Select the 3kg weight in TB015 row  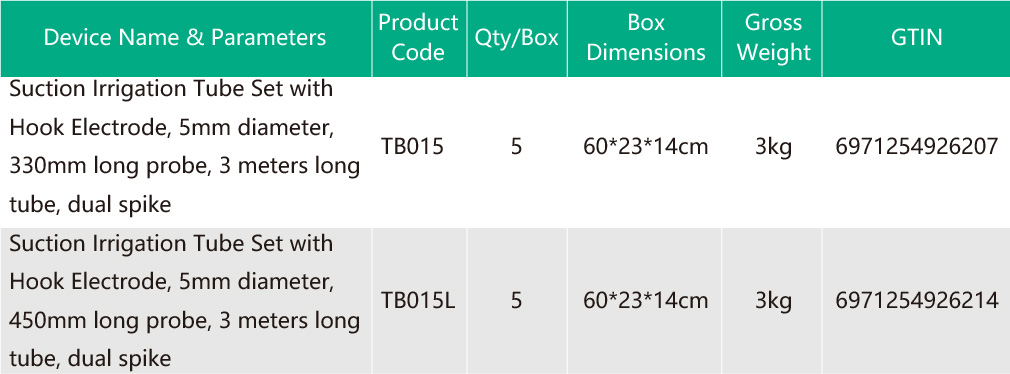click(773, 148)
